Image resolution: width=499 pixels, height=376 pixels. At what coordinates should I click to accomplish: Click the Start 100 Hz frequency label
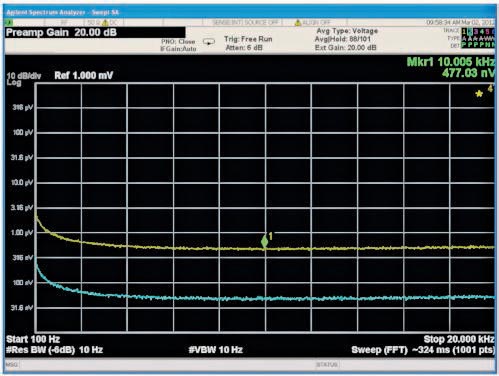pos(33,339)
